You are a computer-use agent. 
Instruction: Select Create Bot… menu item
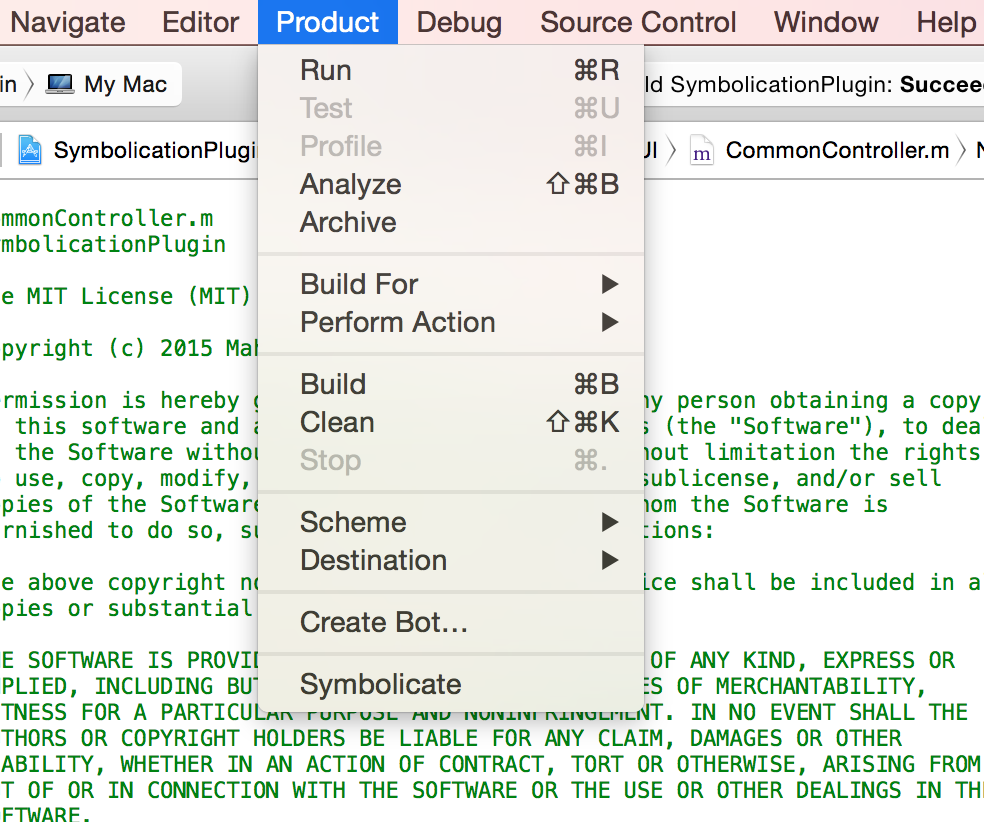[451, 622]
